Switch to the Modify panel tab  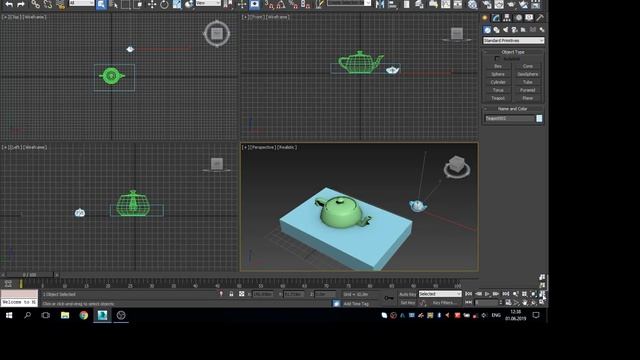point(496,18)
